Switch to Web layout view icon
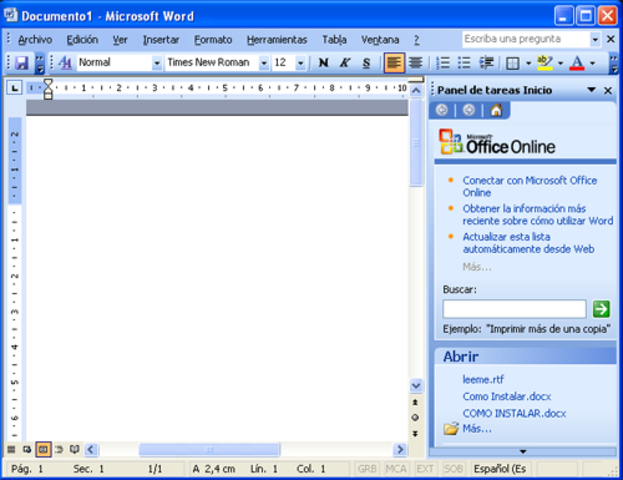The image size is (623, 480). coord(27,449)
